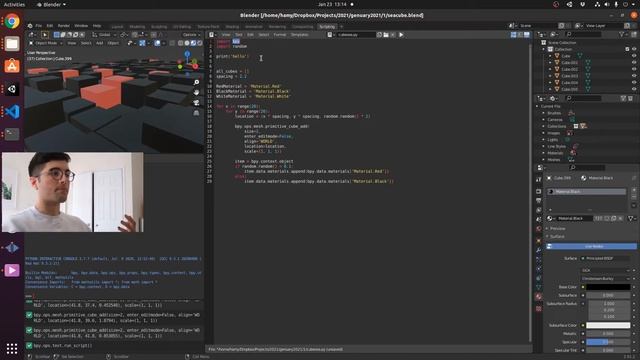Show applications grid in the dock
This screenshot has width=640, height=360.
pyautogui.click(x=12, y=348)
